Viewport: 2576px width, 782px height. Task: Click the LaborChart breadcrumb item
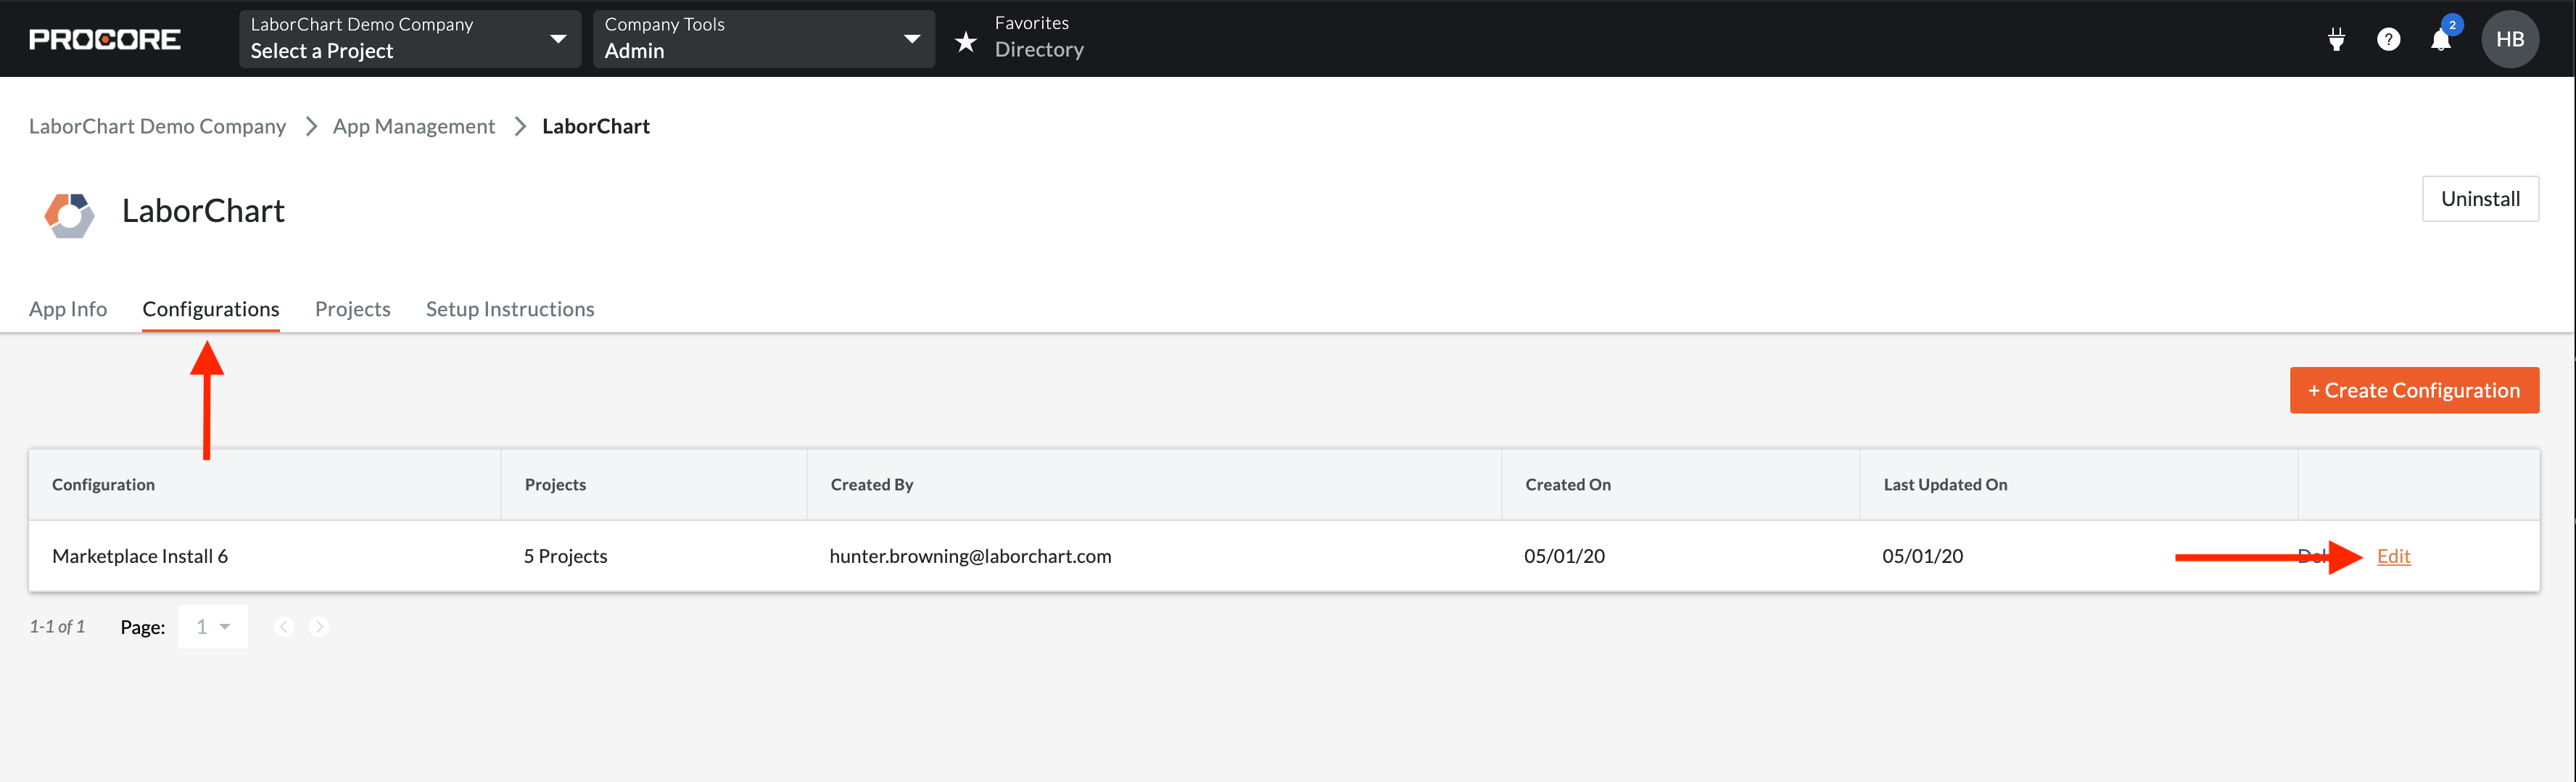click(x=596, y=126)
